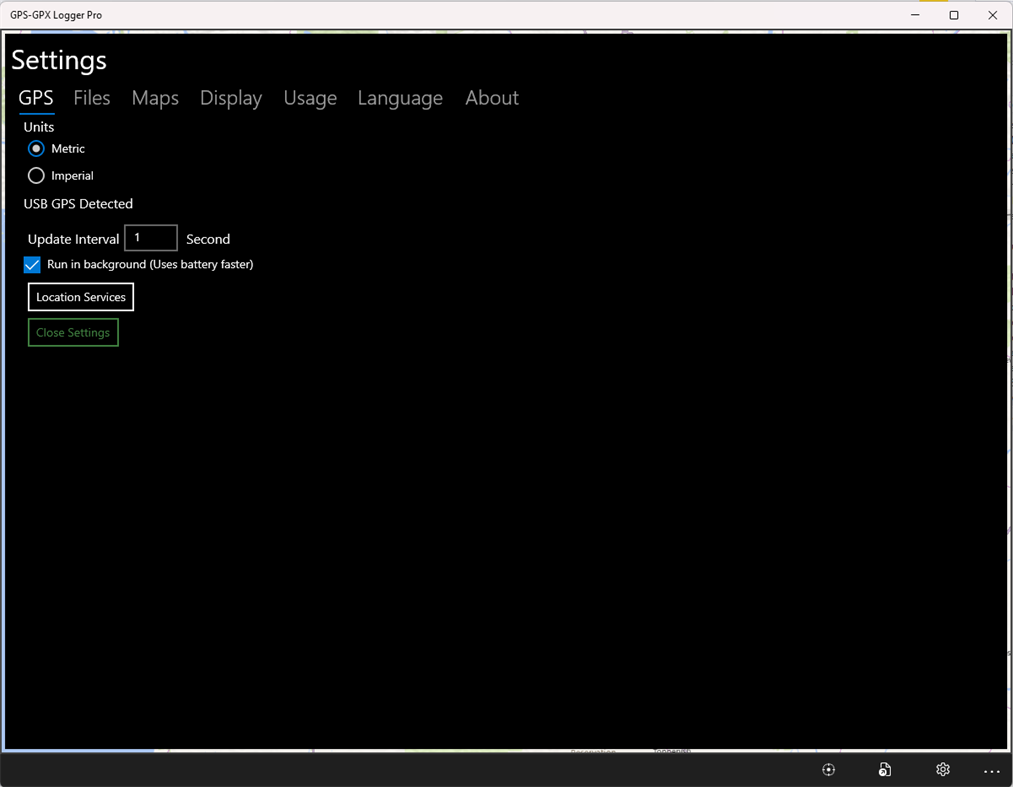Open the GPX file logging icon
This screenshot has height=787, width=1013.
[x=884, y=769]
